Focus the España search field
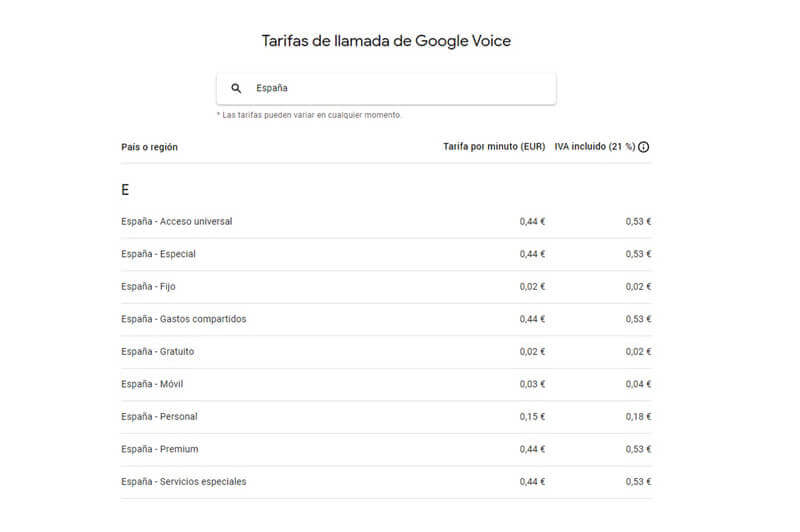 (x=386, y=89)
